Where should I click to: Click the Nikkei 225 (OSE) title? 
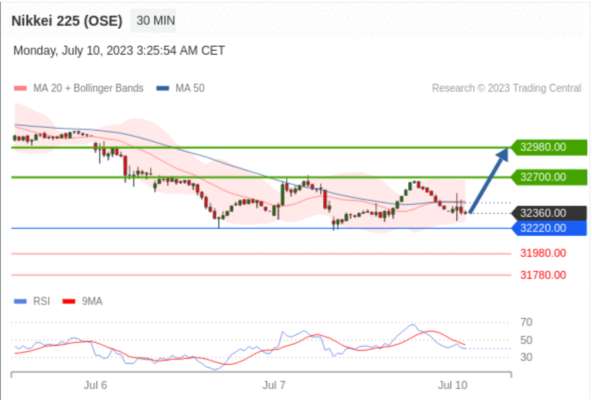tap(67, 21)
